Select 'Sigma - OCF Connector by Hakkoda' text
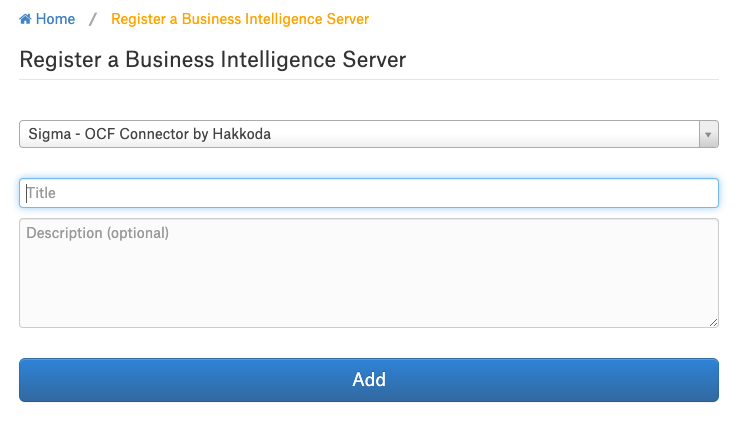742x428 pixels. (150, 134)
